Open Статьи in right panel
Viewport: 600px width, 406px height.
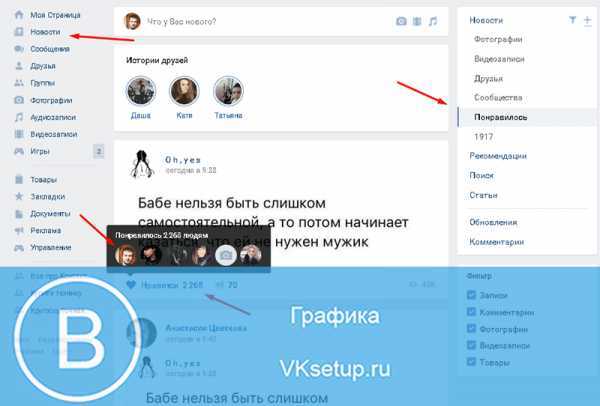483,195
